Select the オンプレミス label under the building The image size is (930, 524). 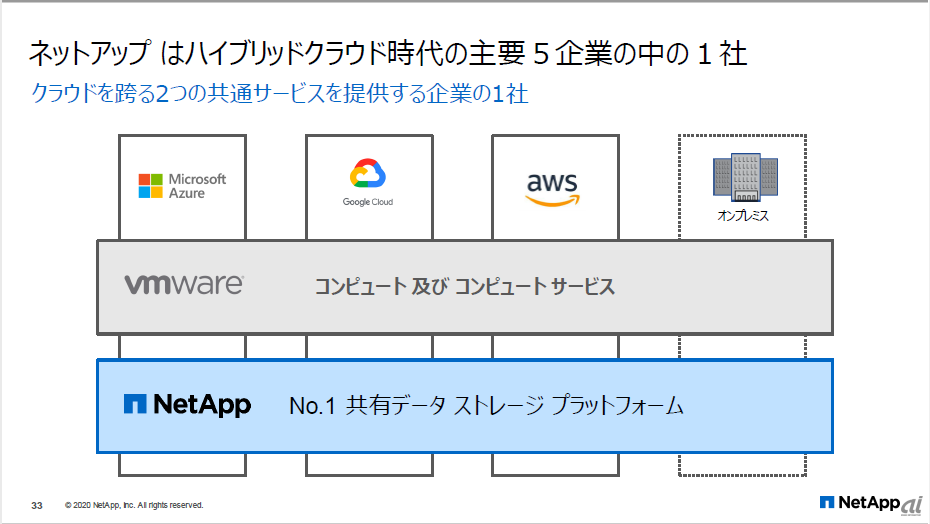742,216
